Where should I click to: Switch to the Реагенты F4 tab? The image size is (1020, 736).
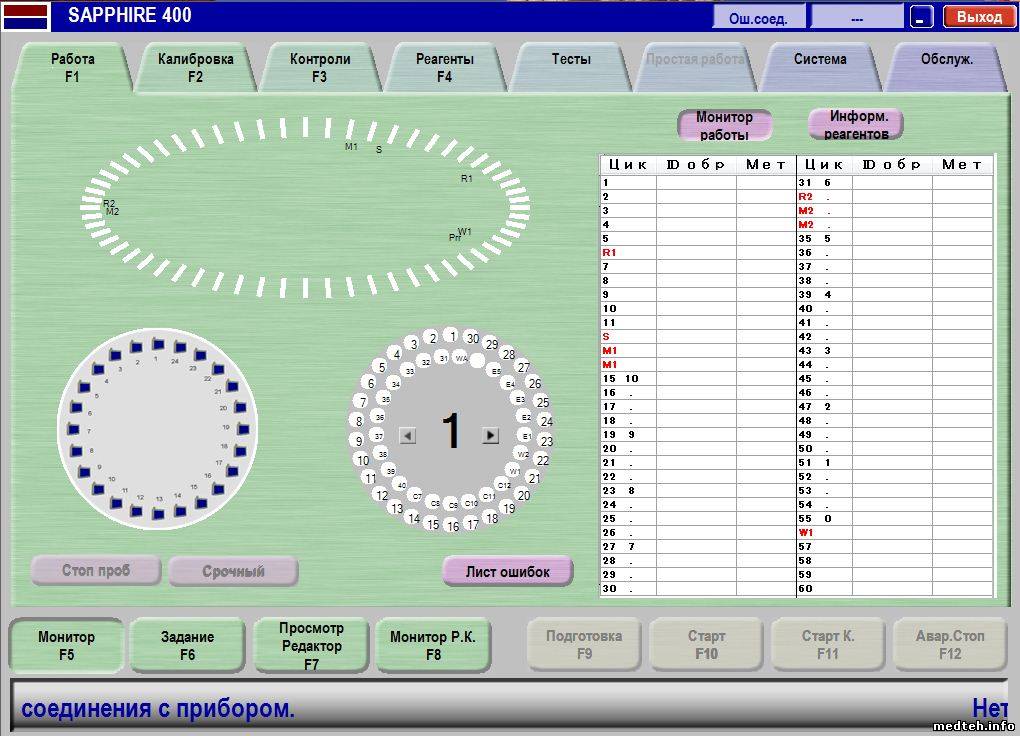click(445, 67)
